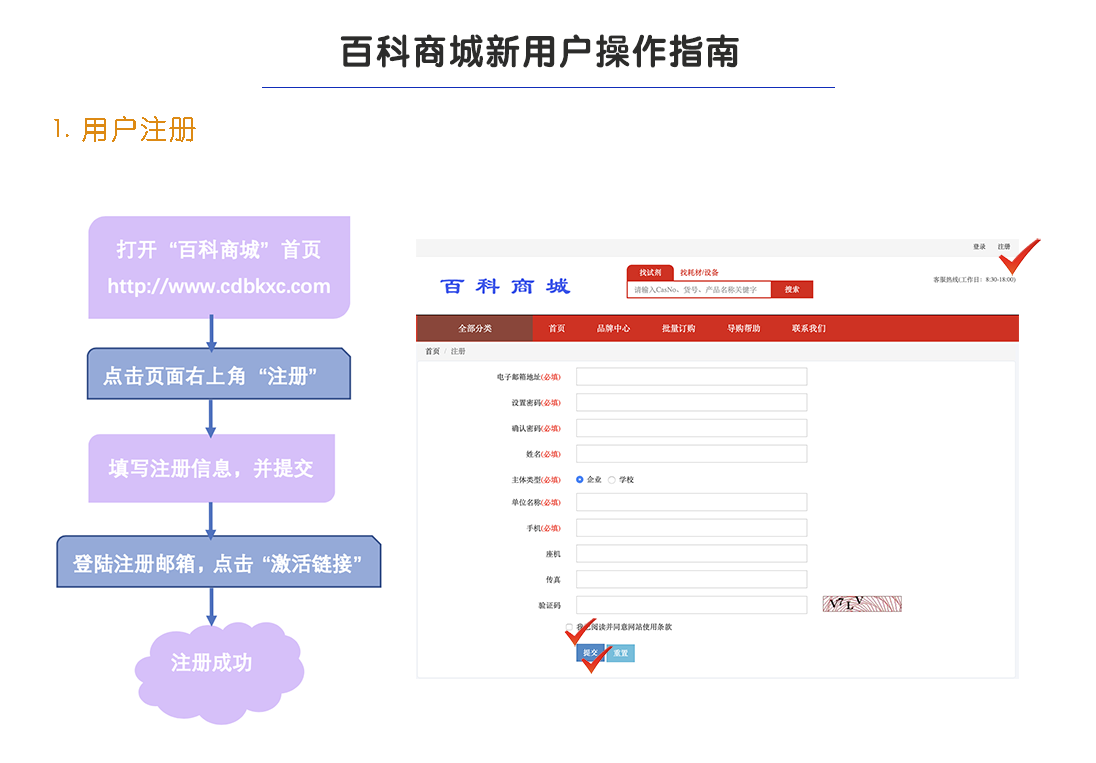Open the 全部分类 category menu
The height and width of the screenshot is (763, 1096).
475,329
